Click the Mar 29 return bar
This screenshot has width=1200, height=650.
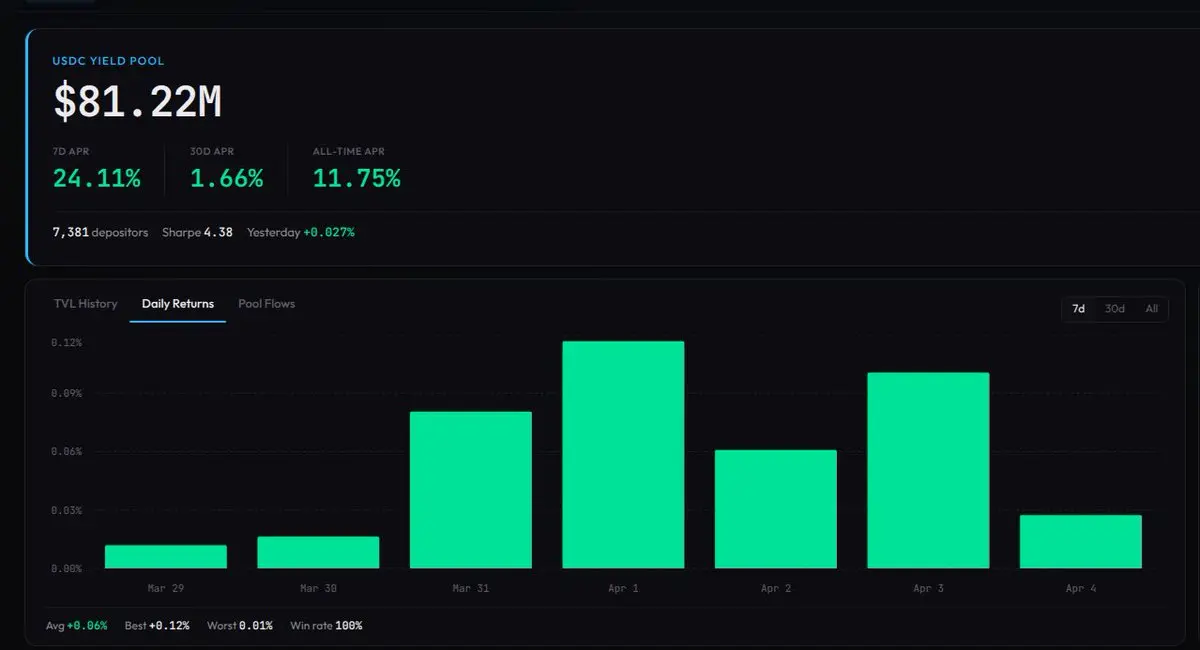pos(166,557)
